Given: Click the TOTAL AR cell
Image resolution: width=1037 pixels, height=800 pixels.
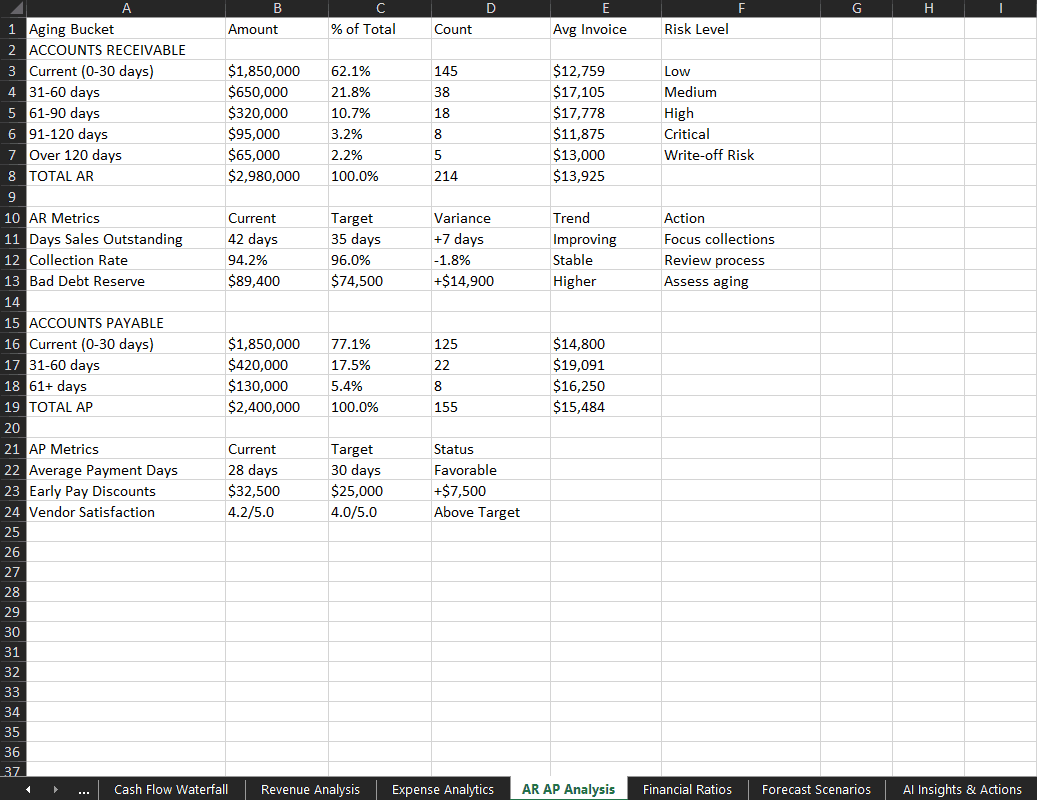Looking at the screenshot, I should pos(125,176).
